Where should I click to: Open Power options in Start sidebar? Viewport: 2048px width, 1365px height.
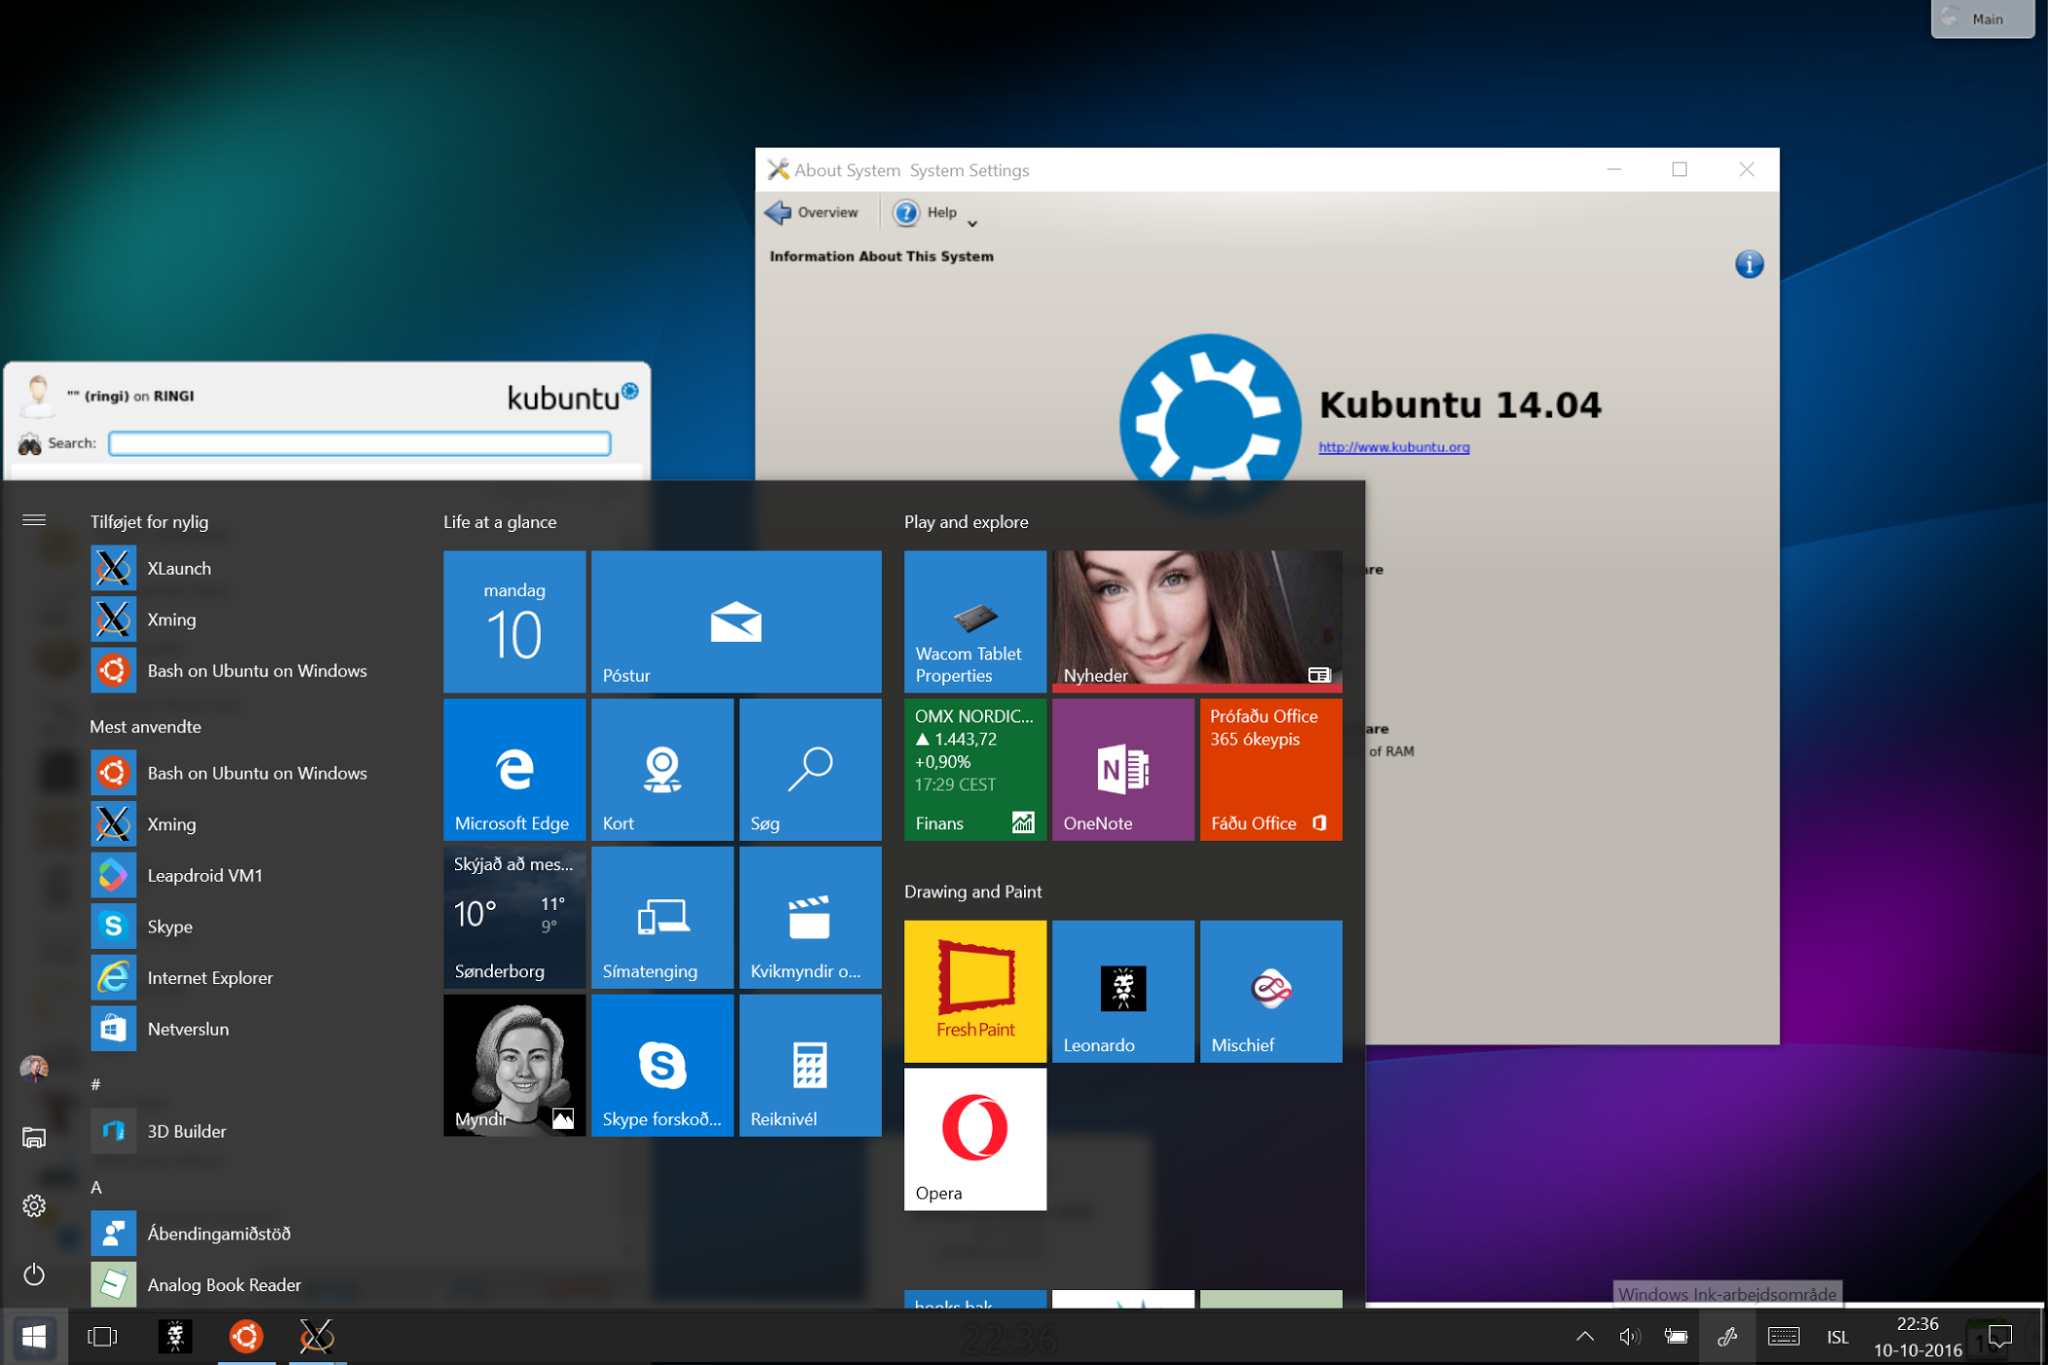tap(34, 1274)
